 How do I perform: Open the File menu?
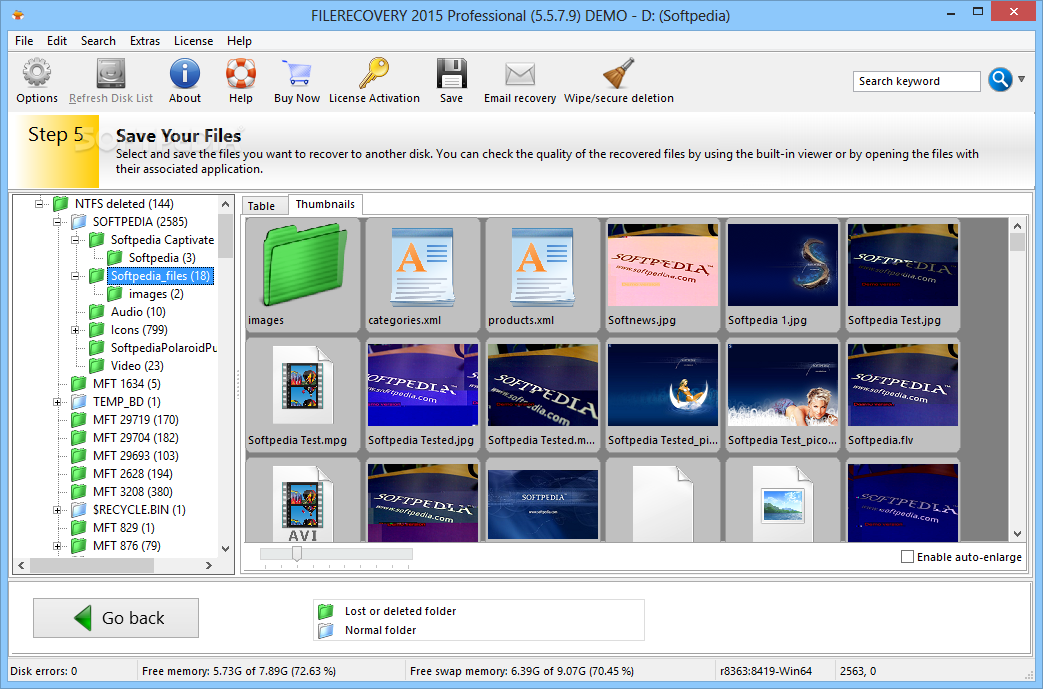(24, 41)
